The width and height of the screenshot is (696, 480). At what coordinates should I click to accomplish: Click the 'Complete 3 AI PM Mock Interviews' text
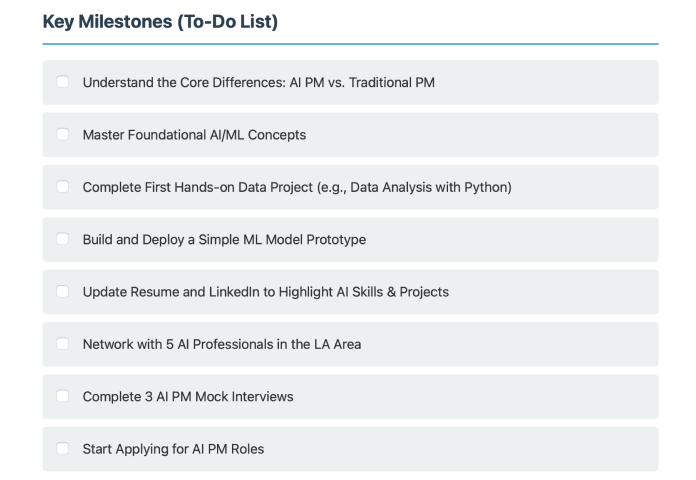188,396
